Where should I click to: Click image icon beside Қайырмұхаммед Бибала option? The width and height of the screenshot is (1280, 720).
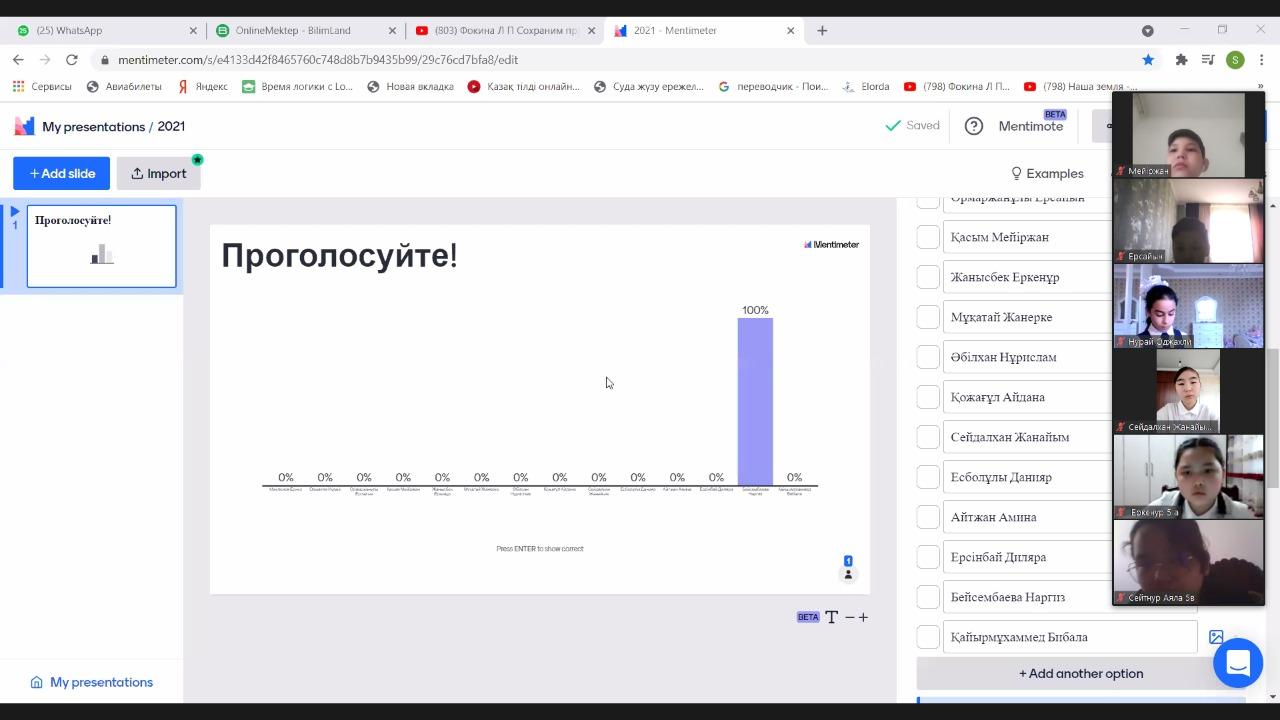[1216, 637]
